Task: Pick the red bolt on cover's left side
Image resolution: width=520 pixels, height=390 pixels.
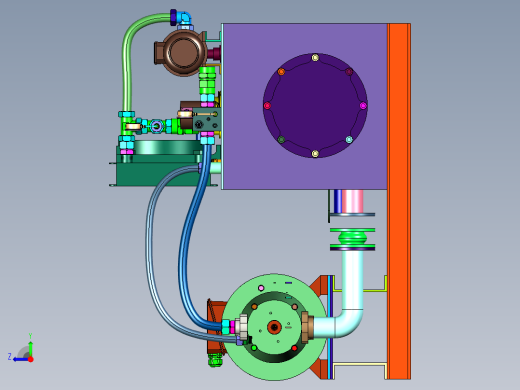Action: pos(267,106)
